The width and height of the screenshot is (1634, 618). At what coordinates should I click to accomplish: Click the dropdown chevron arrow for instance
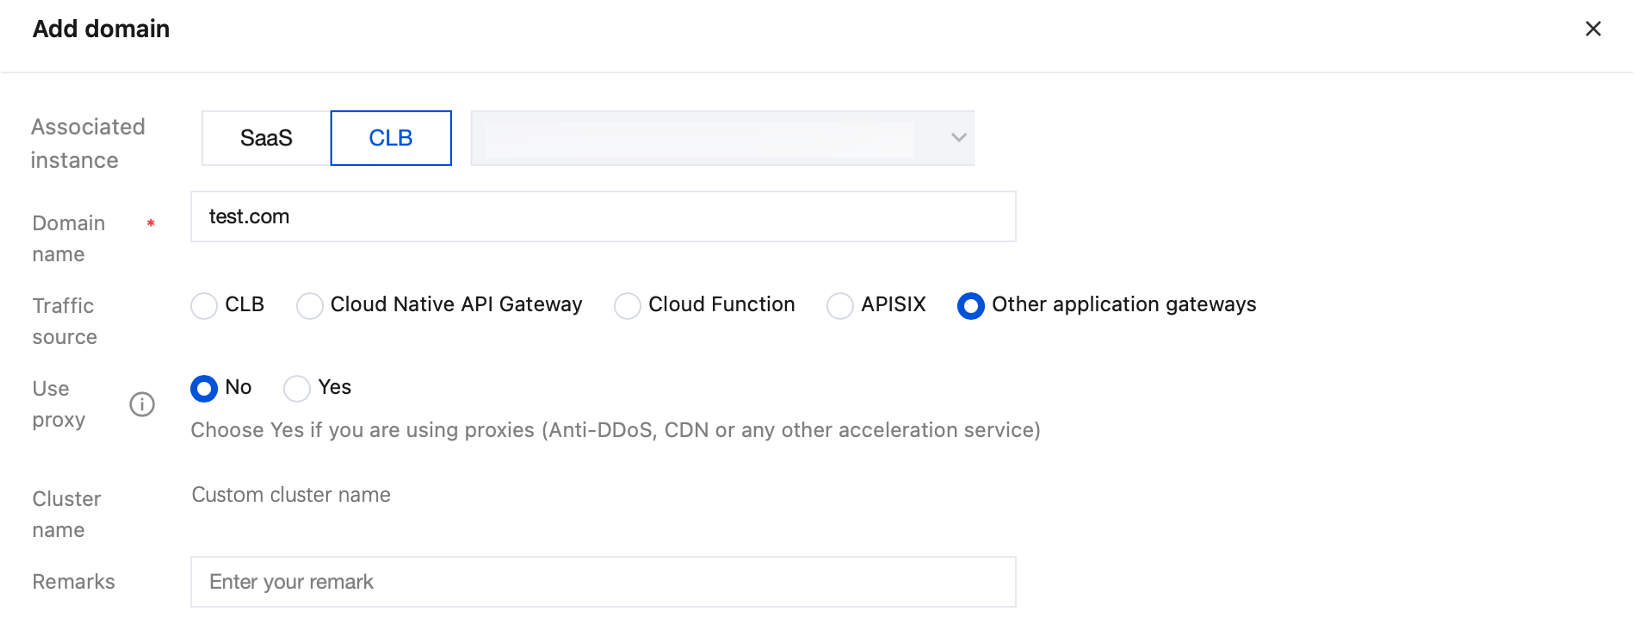[x=958, y=138]
